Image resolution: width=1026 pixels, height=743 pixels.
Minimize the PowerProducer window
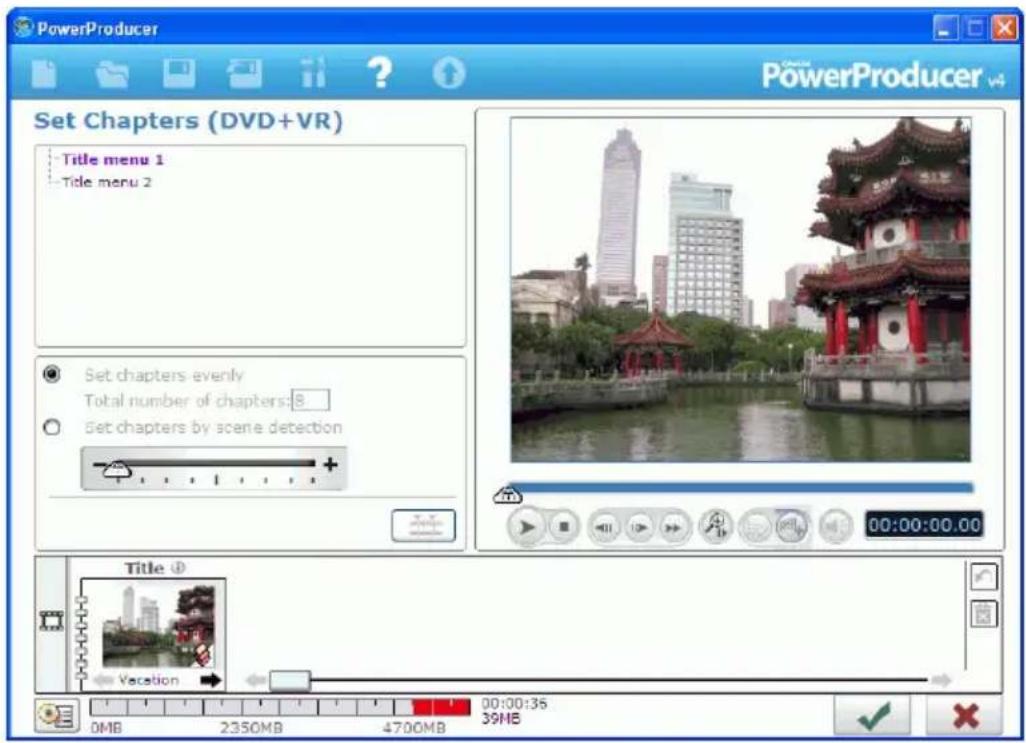(945, 28)
